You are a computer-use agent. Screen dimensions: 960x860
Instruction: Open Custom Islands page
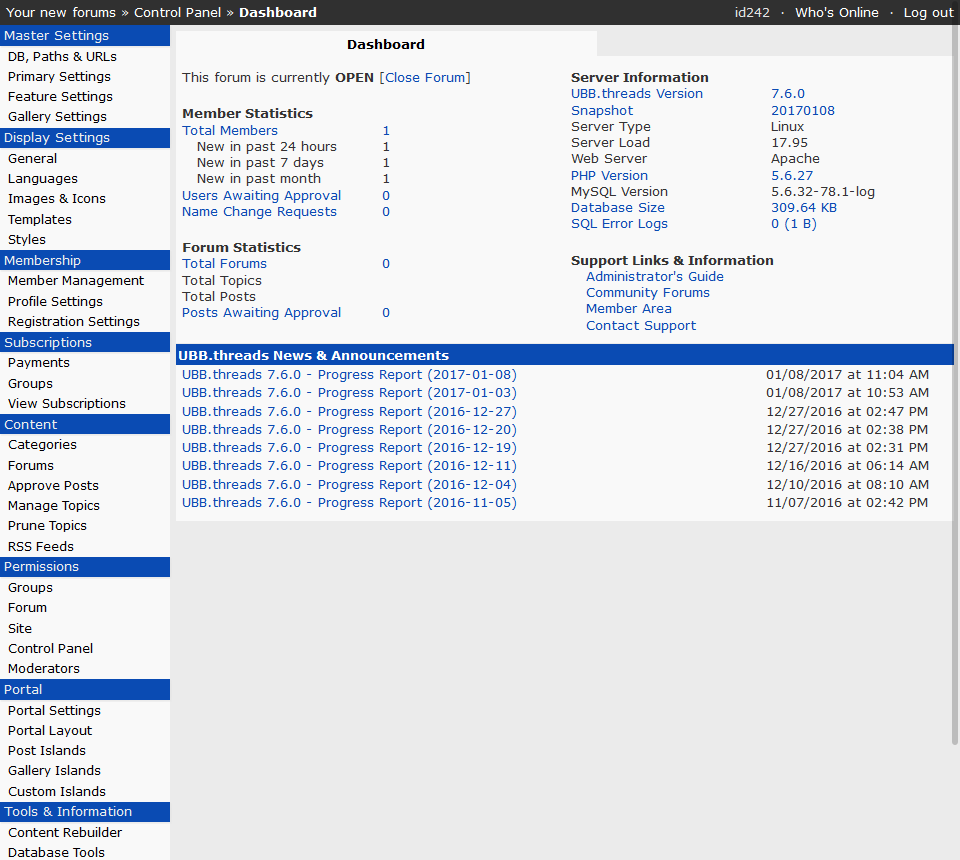click(x=56, y=791)
